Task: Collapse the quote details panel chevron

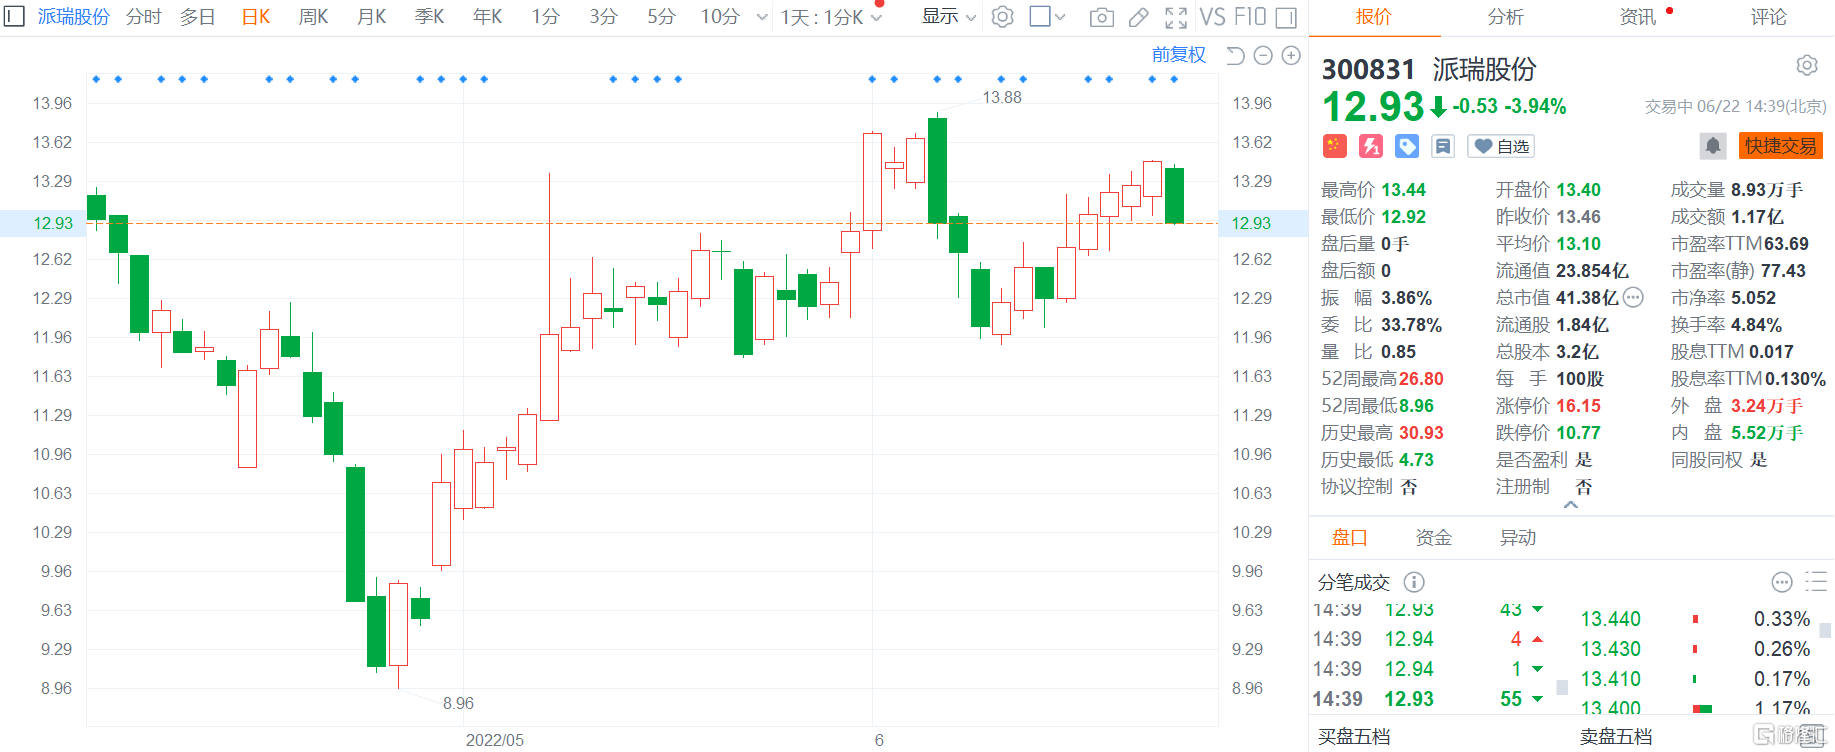Action: coord(1571,505)
